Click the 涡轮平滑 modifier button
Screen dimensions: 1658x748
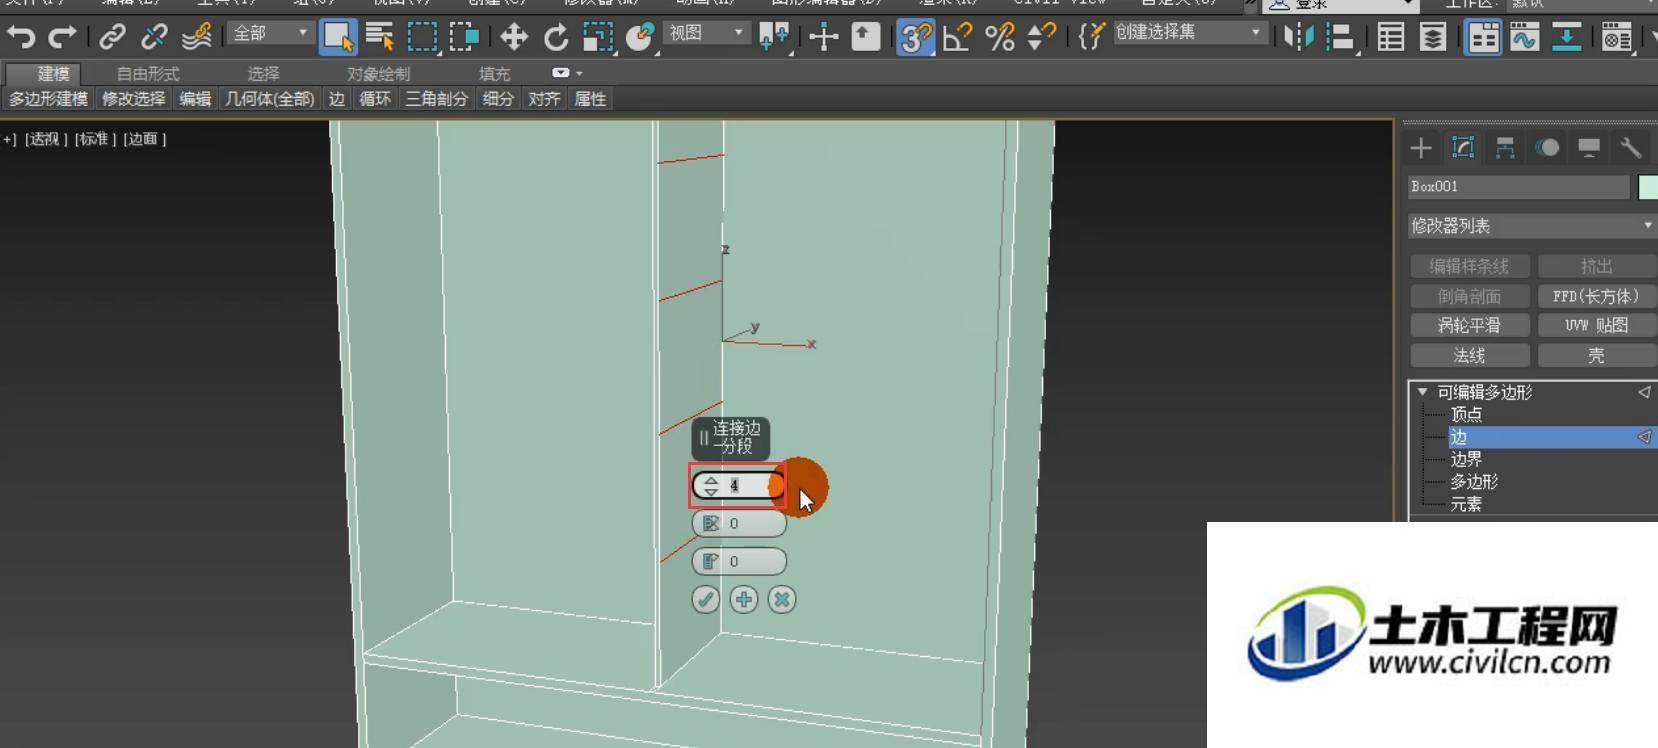click(x=1469, y=325)
